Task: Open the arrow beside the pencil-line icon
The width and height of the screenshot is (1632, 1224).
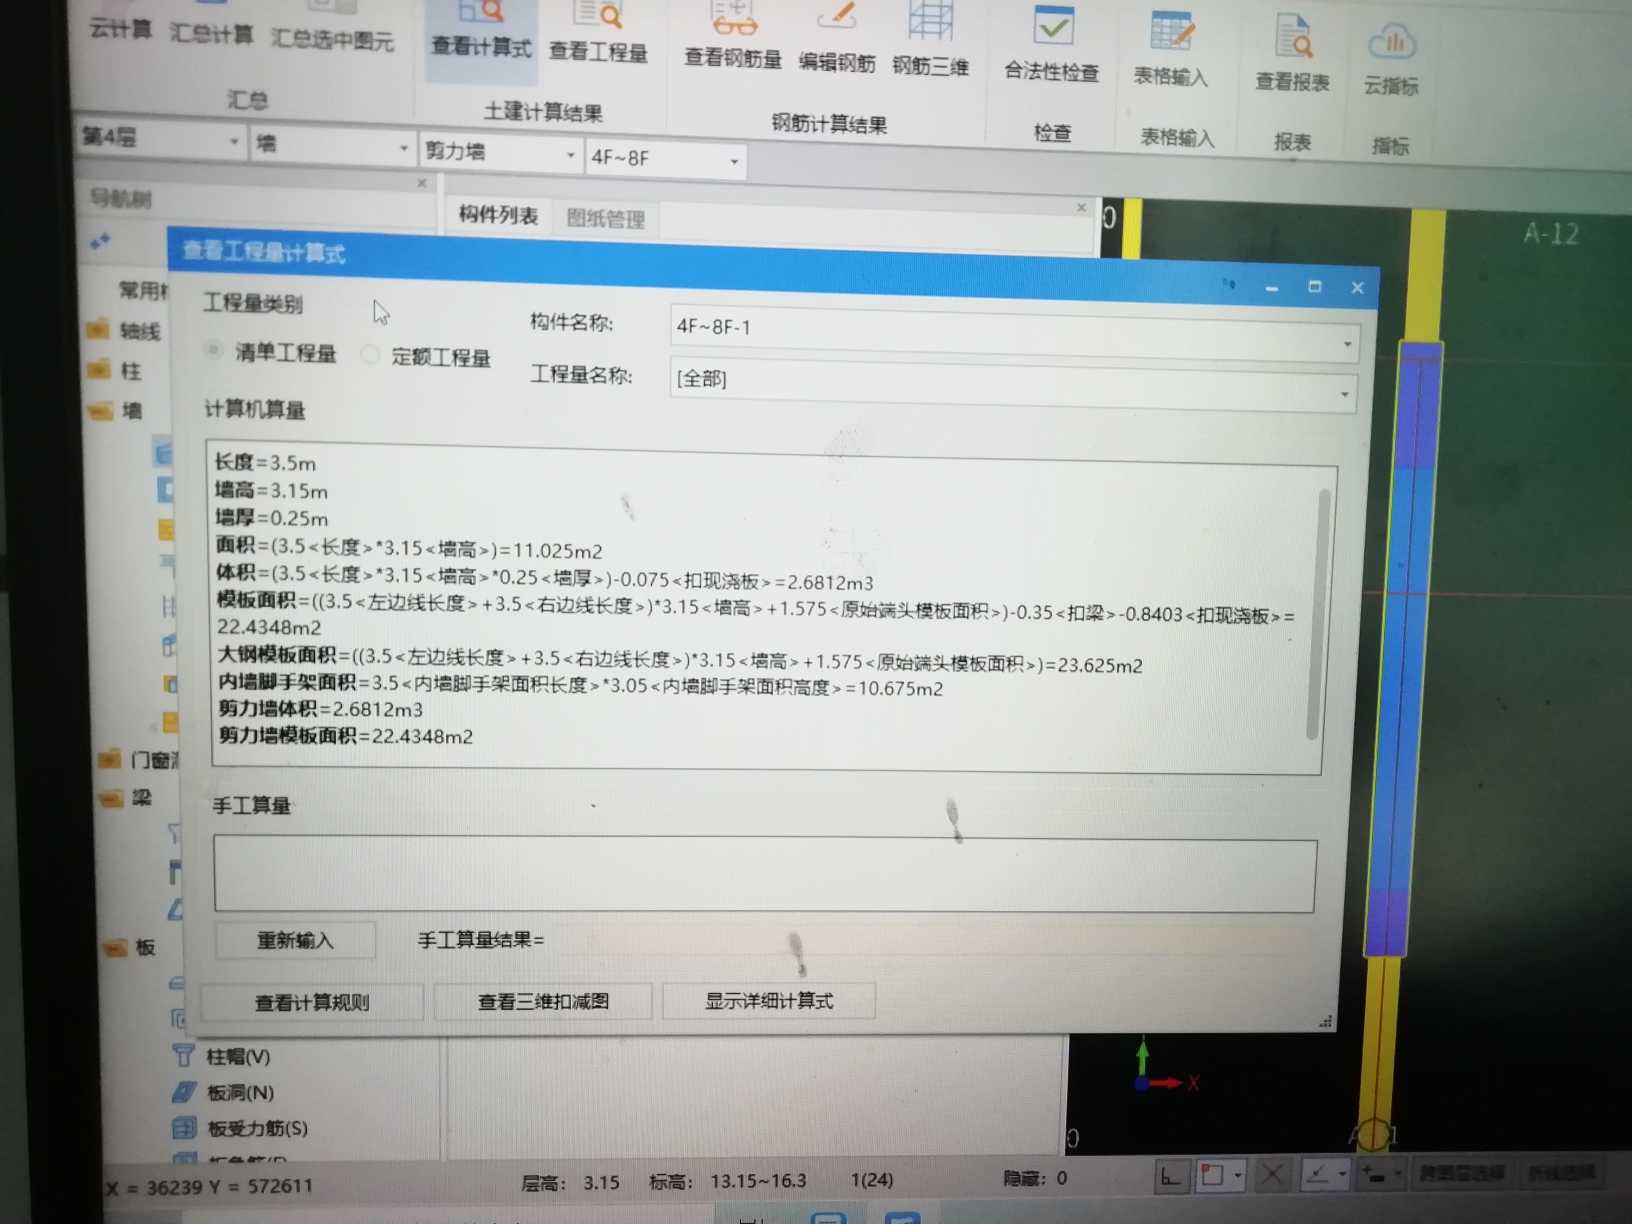Action: click(x=1343, y=1174)
